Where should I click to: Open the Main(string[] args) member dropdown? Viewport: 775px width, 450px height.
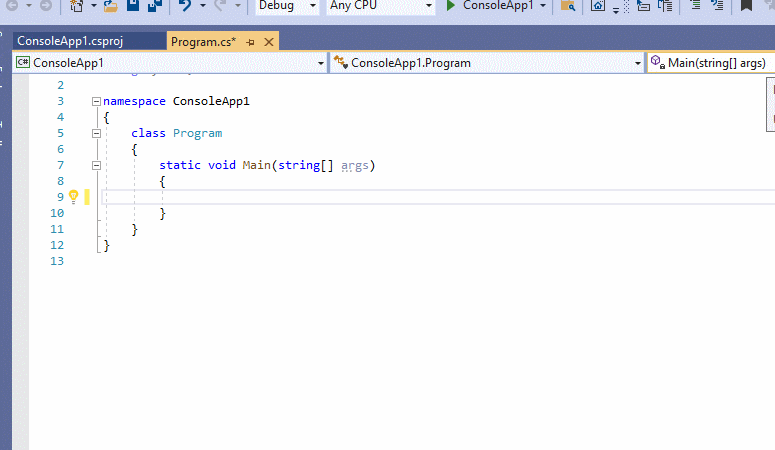(x=712, y=63)
